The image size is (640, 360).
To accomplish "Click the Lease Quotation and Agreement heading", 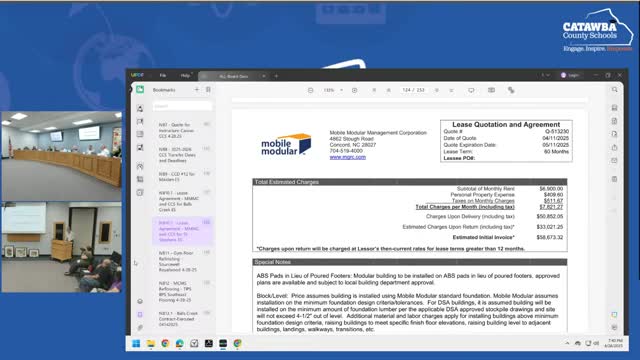I will click(506, 124).
